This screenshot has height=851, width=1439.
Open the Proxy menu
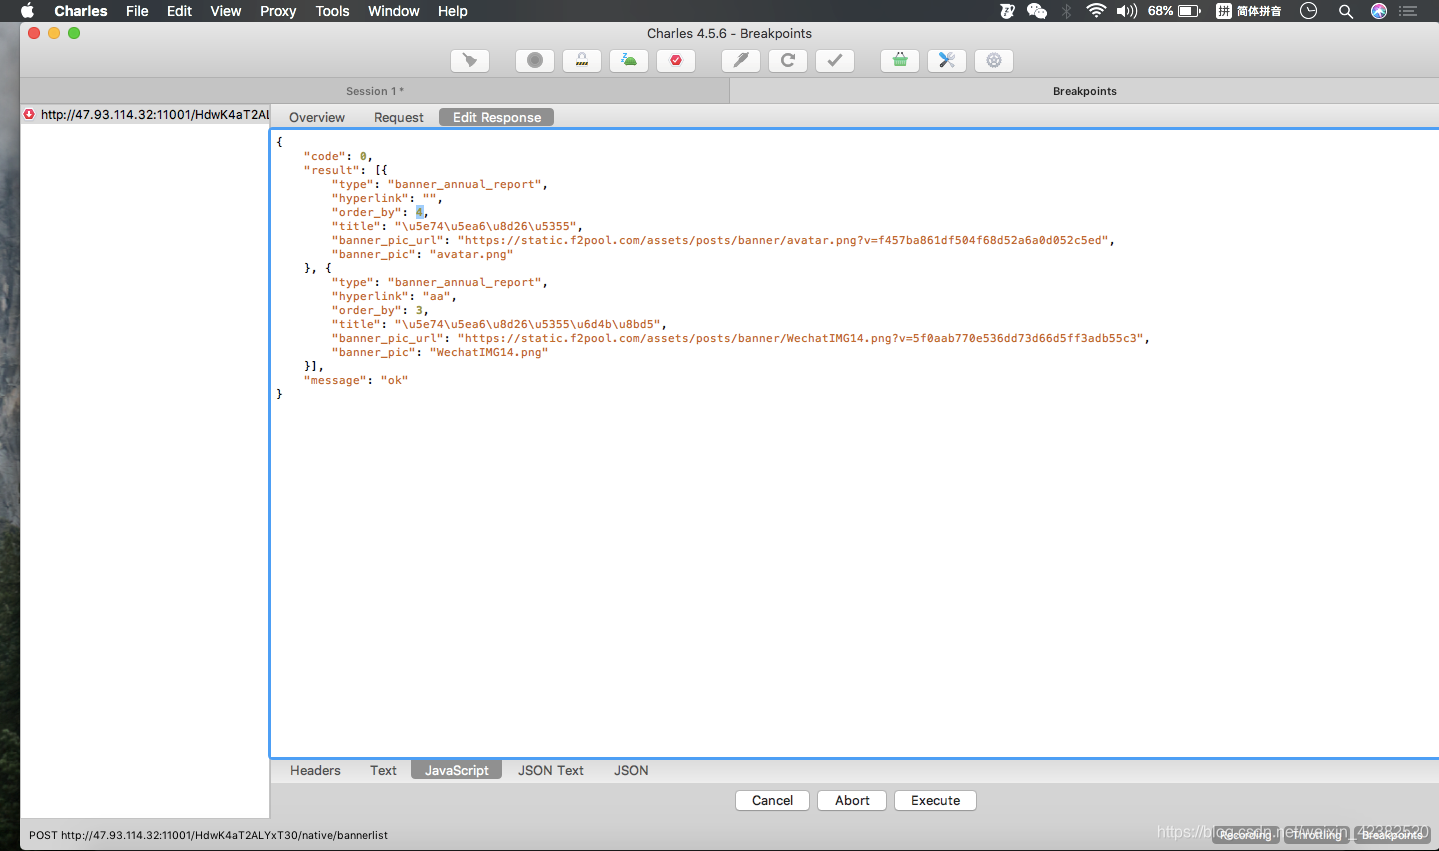click(x=278, y=11)
